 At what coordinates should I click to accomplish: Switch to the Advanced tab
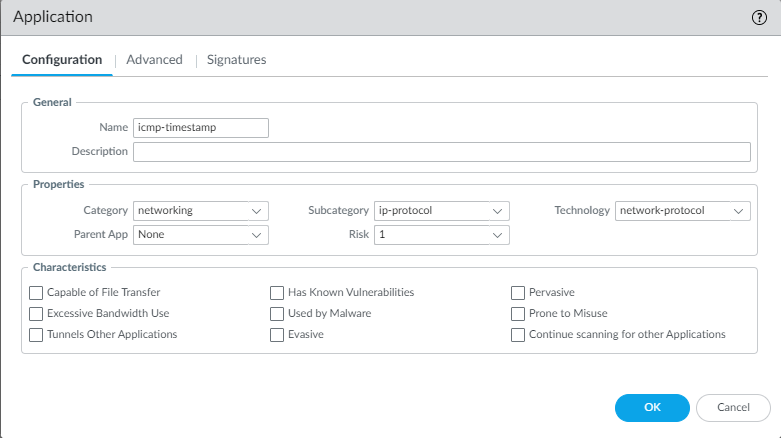(x=154, y=60)
